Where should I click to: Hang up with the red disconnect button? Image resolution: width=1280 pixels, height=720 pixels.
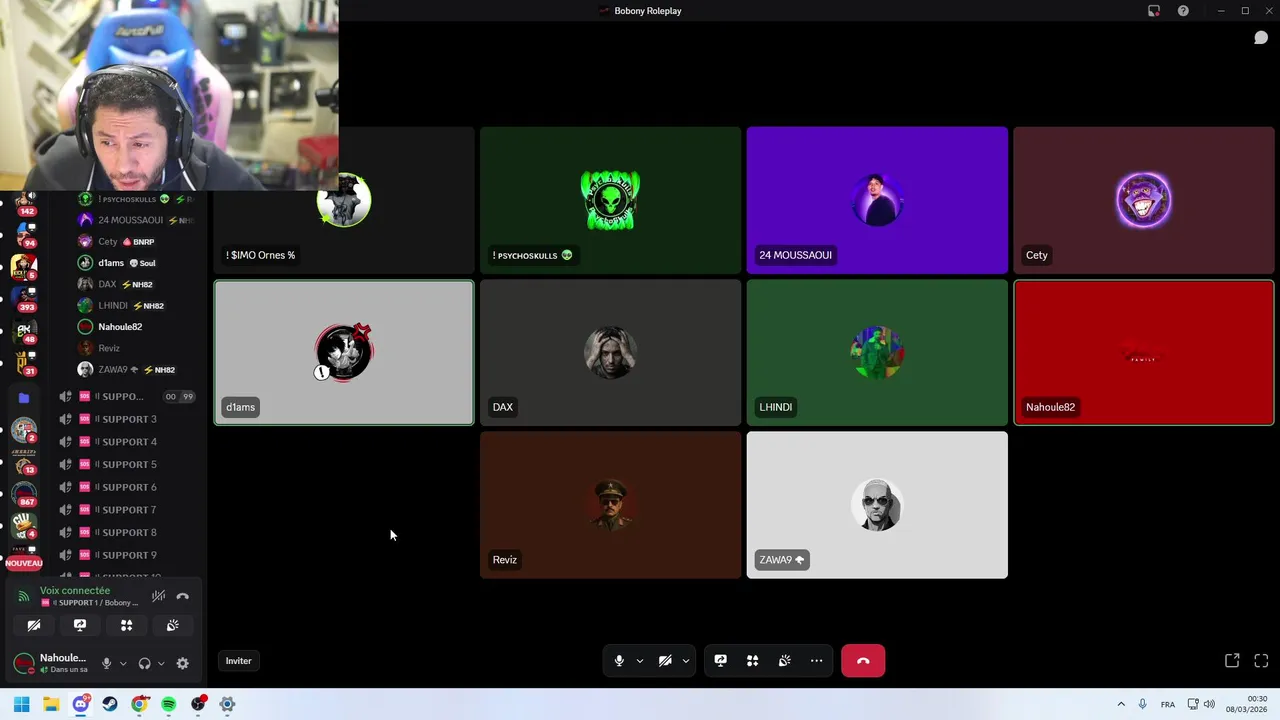pos(863,661)
